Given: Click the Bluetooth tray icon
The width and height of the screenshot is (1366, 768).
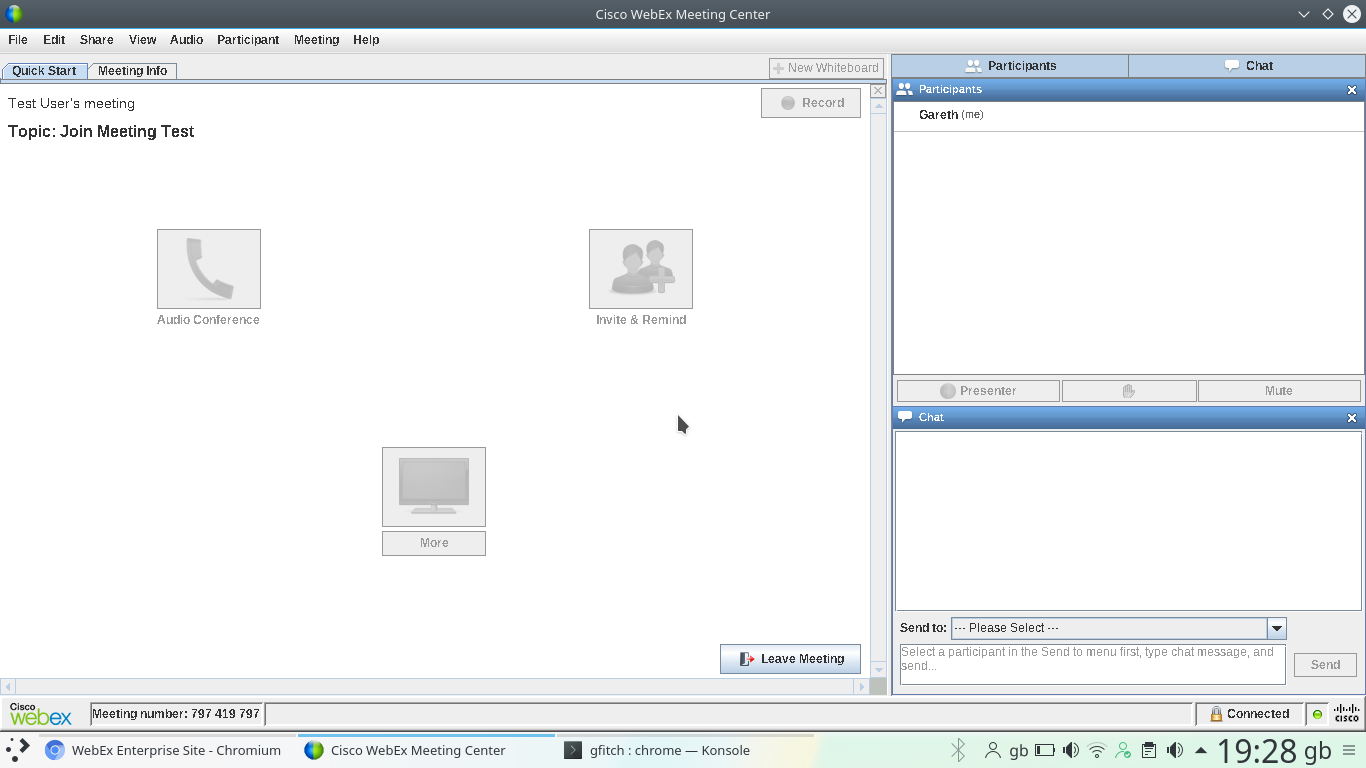Looking at the screenshot, I should [958, 750].
